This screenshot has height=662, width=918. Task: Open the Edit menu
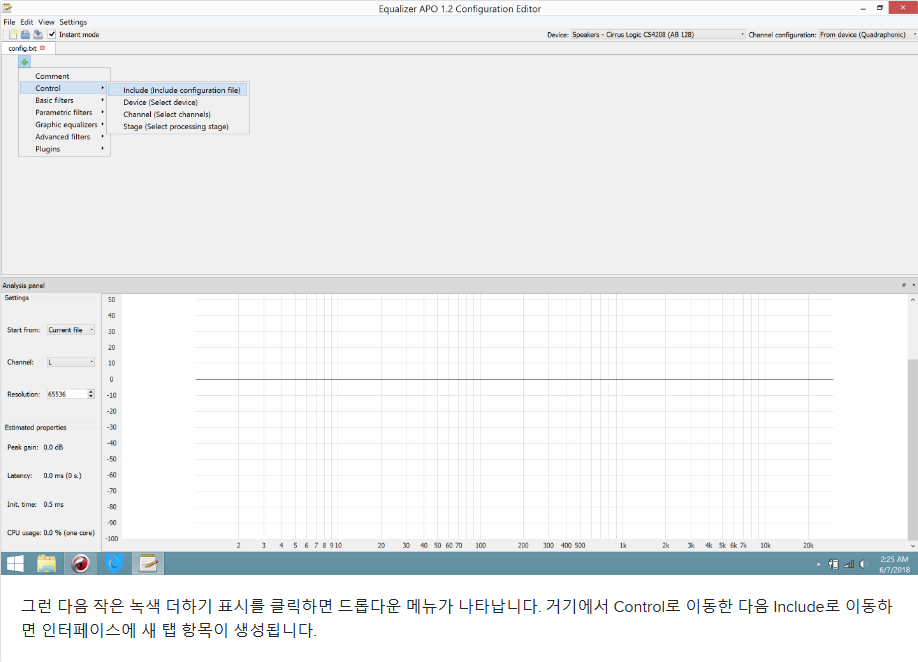point(27,22)
